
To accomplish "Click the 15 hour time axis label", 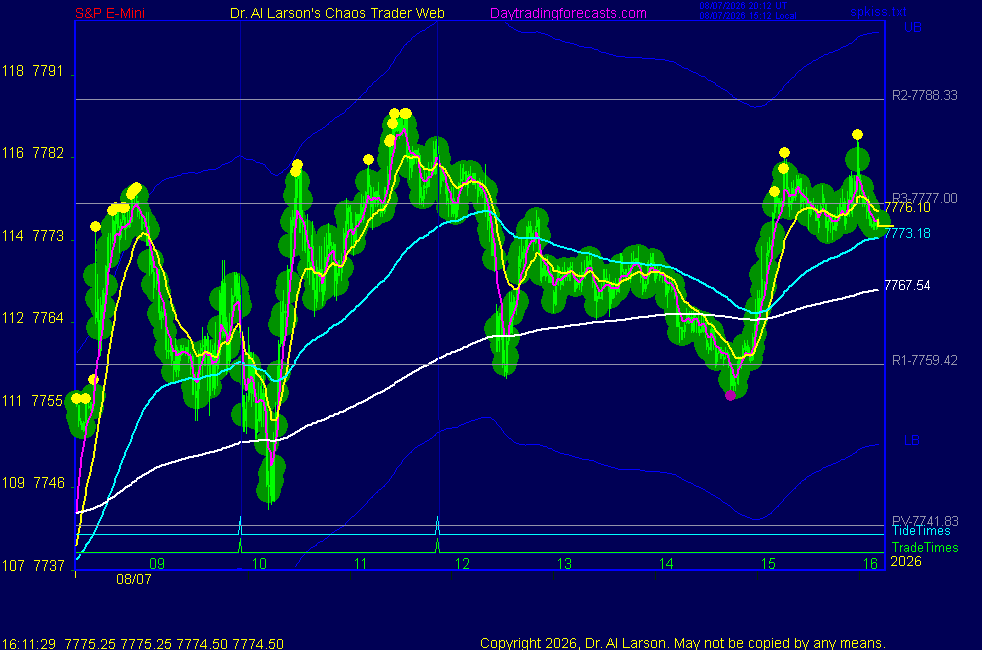I will coord(768,564).
